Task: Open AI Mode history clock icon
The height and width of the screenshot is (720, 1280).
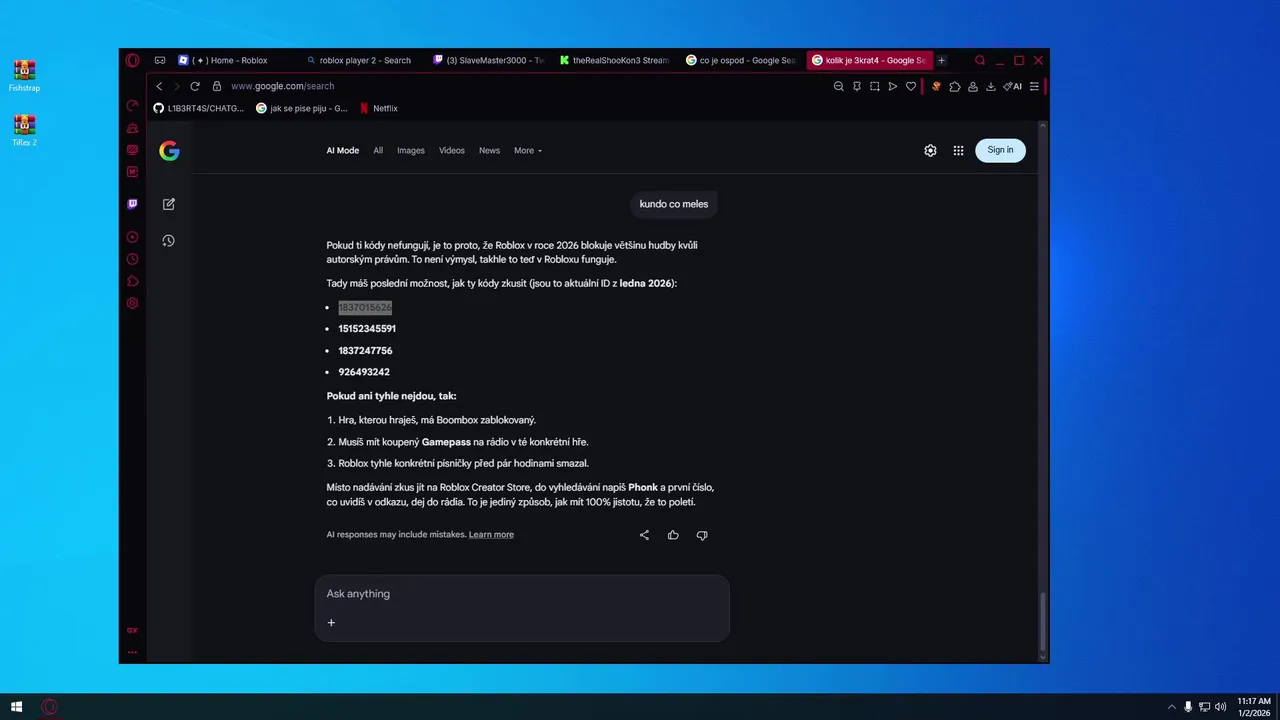Action: click(x=169, y=241)
